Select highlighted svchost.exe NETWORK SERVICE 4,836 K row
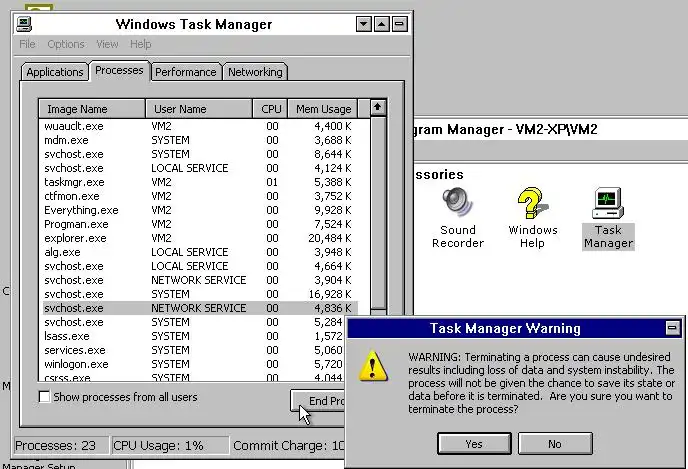Image resolution: width=688 pixels, height=469 pixels. pyautogui.click(x=200, y=308)
